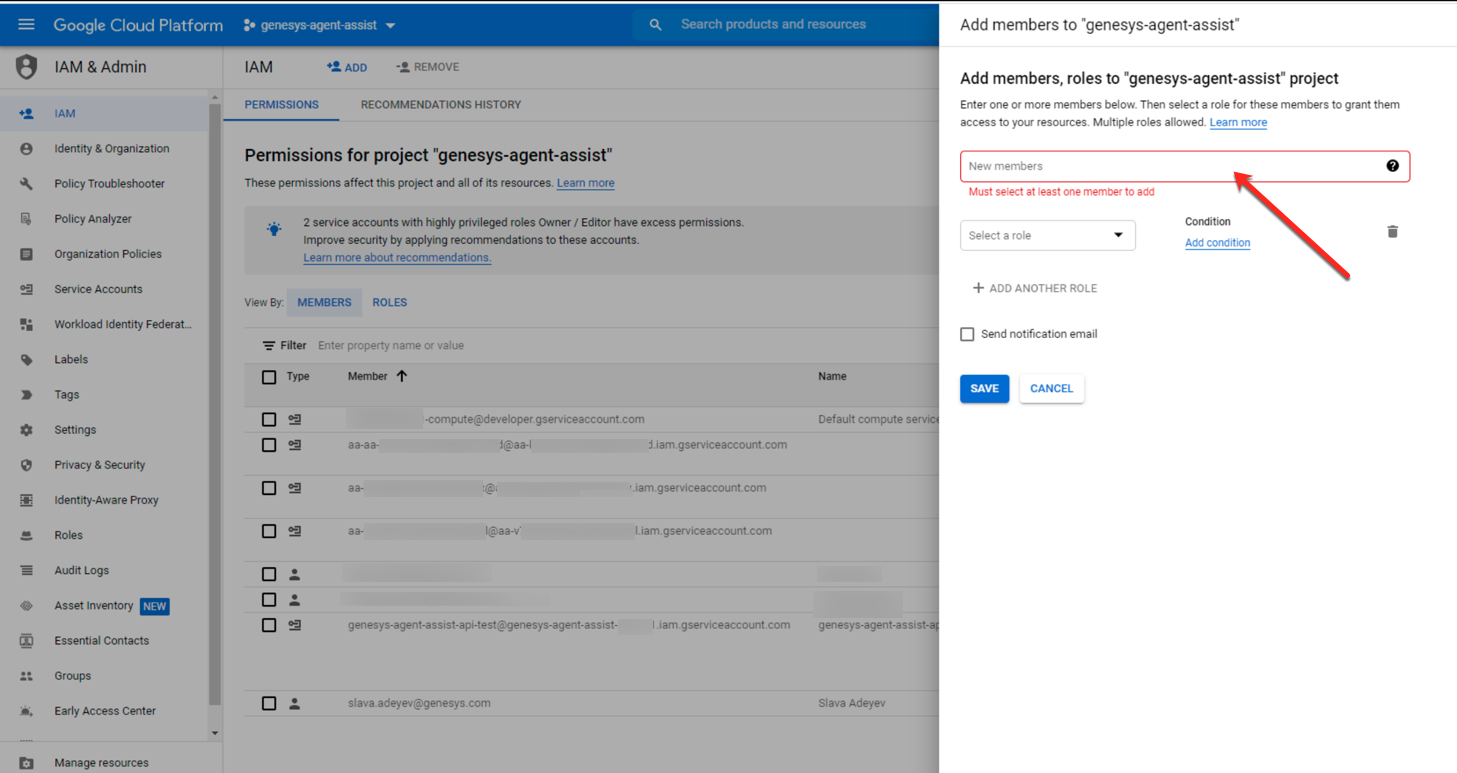The width and height of the screenshot is (1457, 773).
Task: Click the Identity & Organization icon
Action: click(26, 149)
